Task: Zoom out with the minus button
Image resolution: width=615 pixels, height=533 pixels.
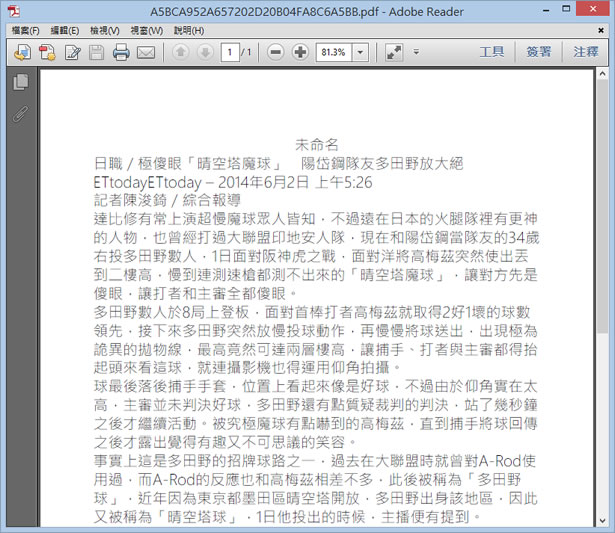Action: (x=275, y=52)
